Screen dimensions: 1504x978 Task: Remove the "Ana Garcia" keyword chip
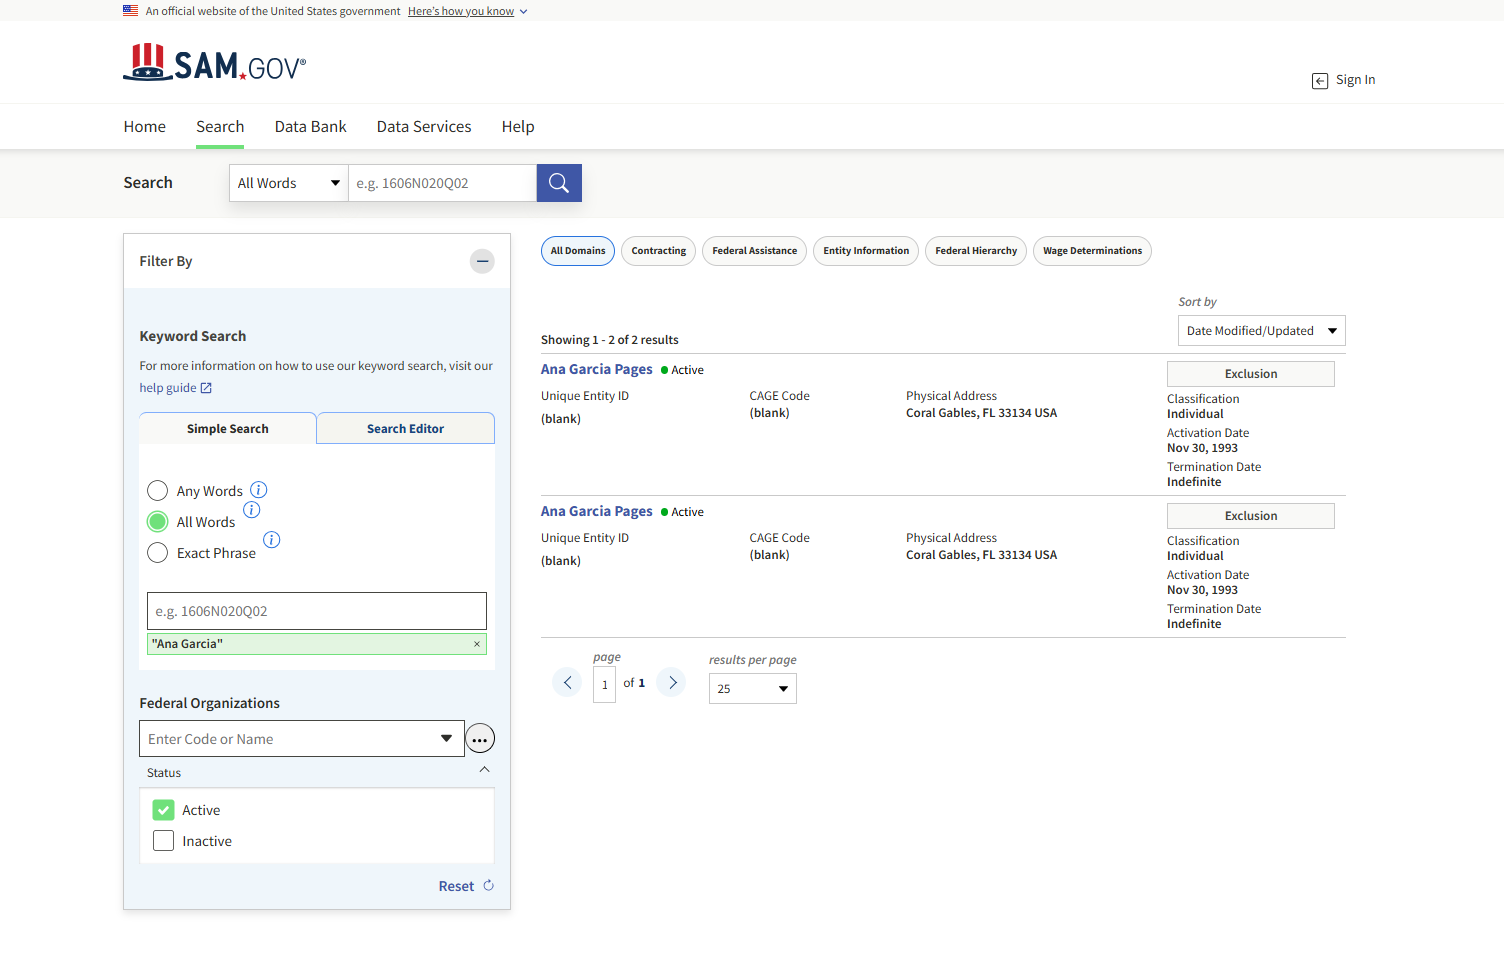click(477, 644)
